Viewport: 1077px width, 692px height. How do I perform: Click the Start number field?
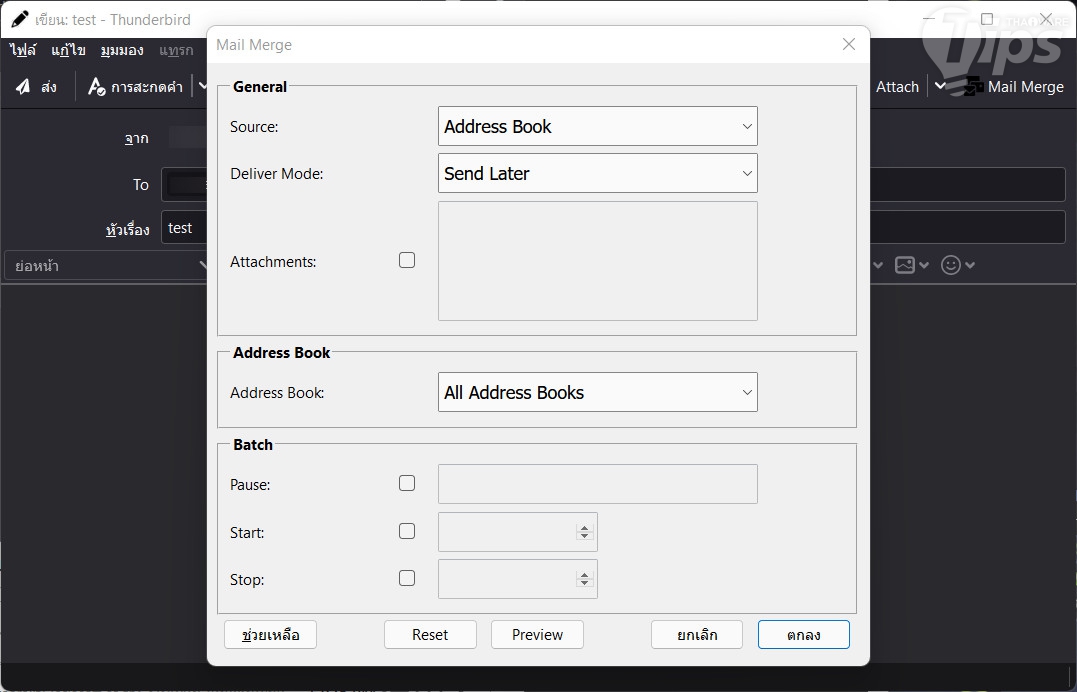(518, 531)
